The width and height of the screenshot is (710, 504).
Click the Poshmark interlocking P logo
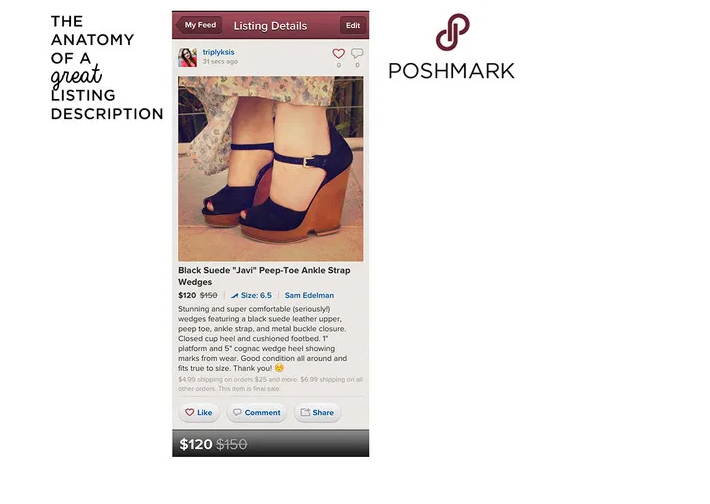[x=452, y=32]
